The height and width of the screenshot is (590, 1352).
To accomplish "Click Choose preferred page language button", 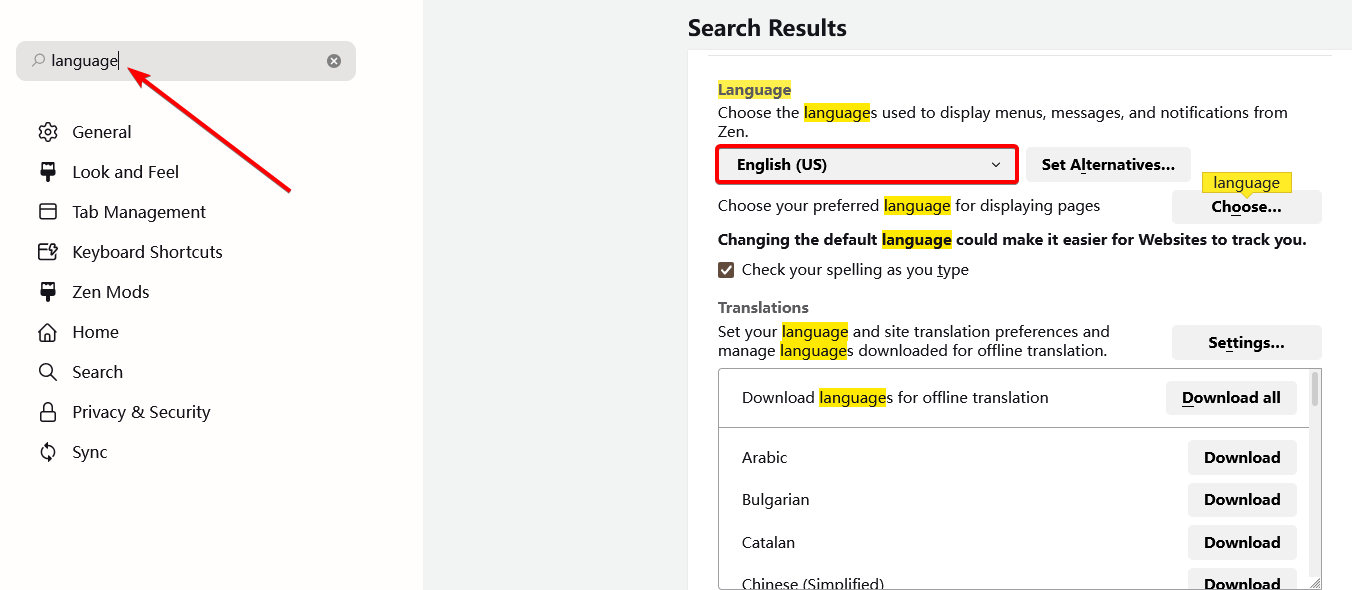I will coord(1246,207).
